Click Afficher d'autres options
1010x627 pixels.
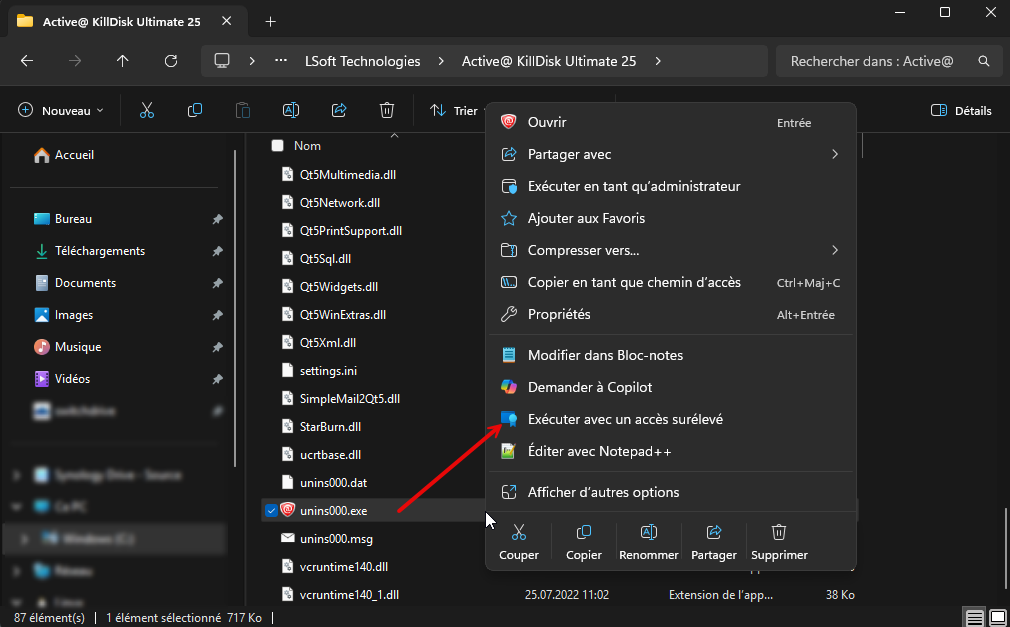[671, 492]
